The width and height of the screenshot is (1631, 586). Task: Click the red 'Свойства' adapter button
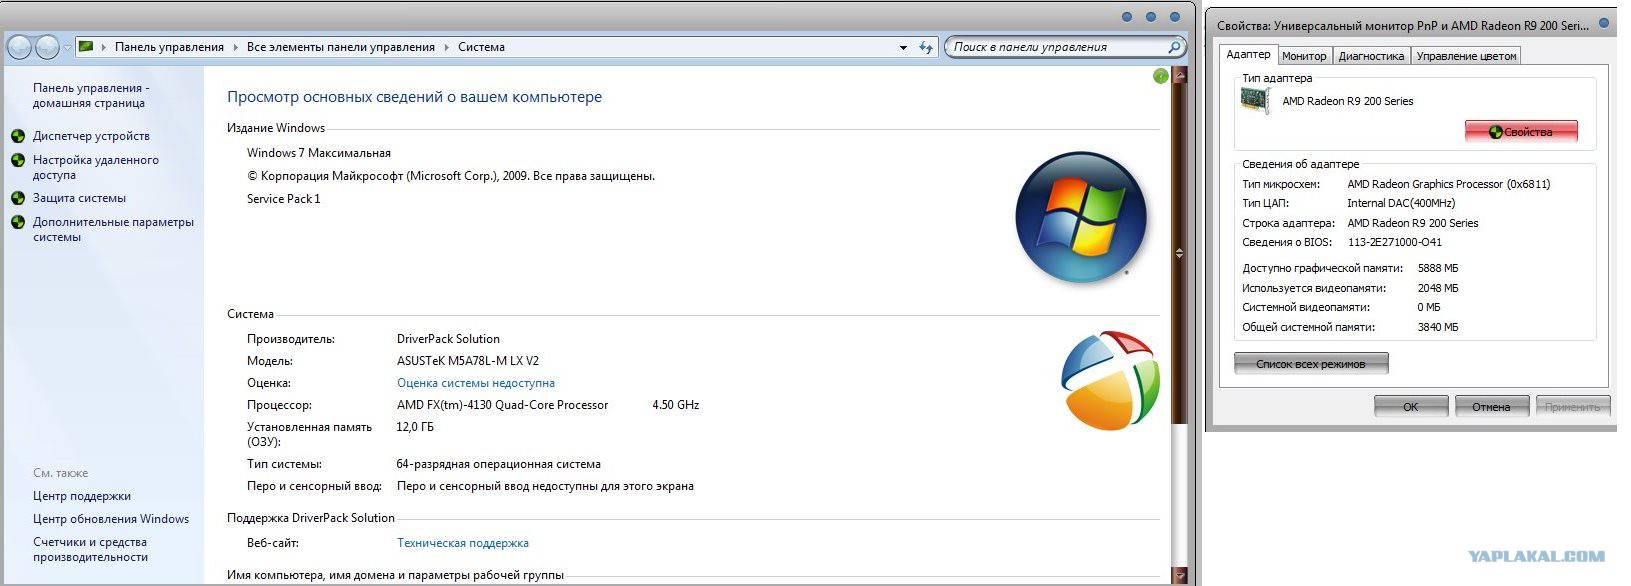(1521, 132)
